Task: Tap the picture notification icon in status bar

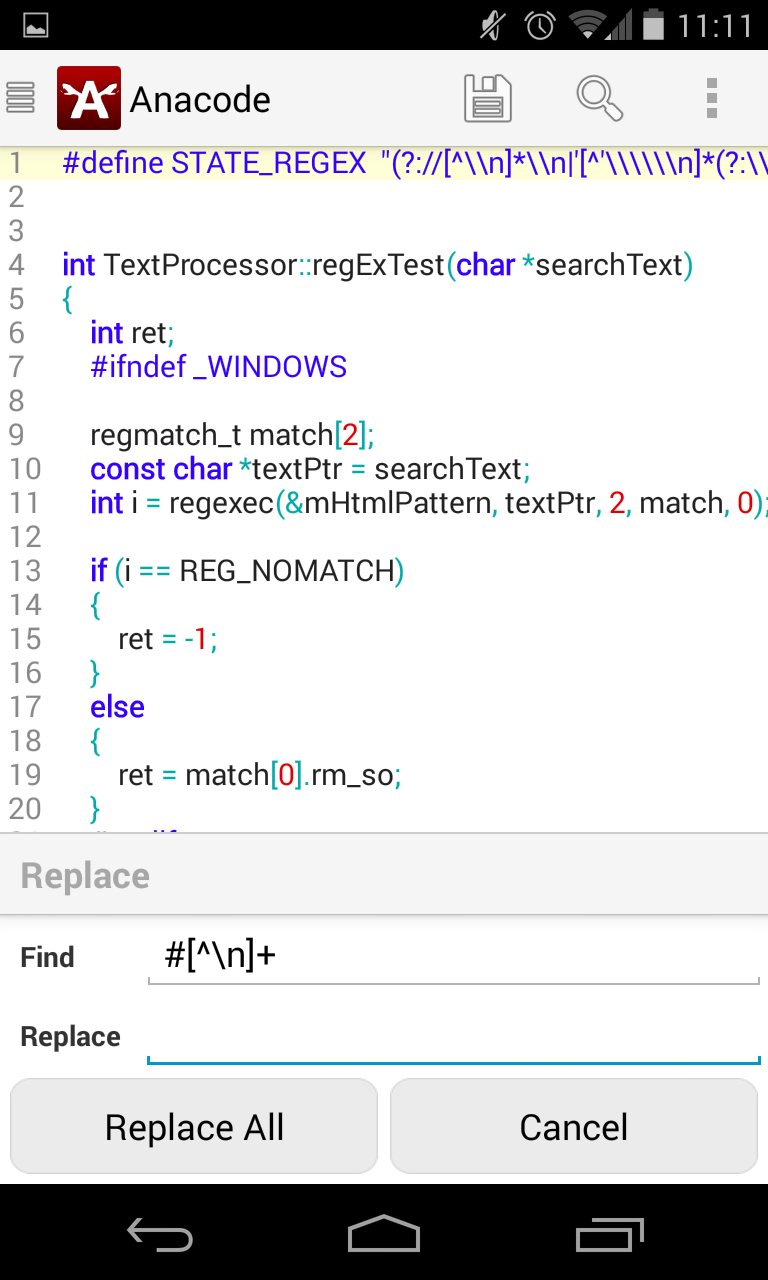Action: (36, 25)
